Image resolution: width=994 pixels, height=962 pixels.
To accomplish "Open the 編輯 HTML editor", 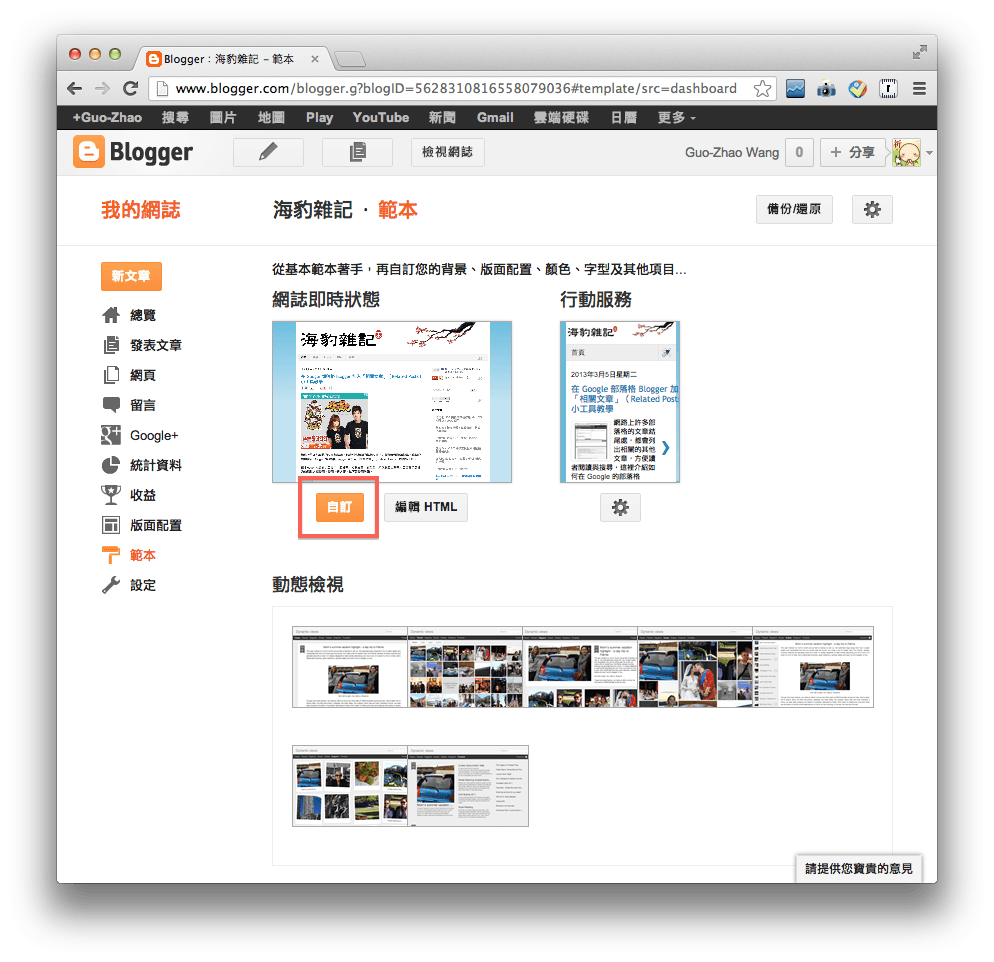I will (x=425, y=507).
